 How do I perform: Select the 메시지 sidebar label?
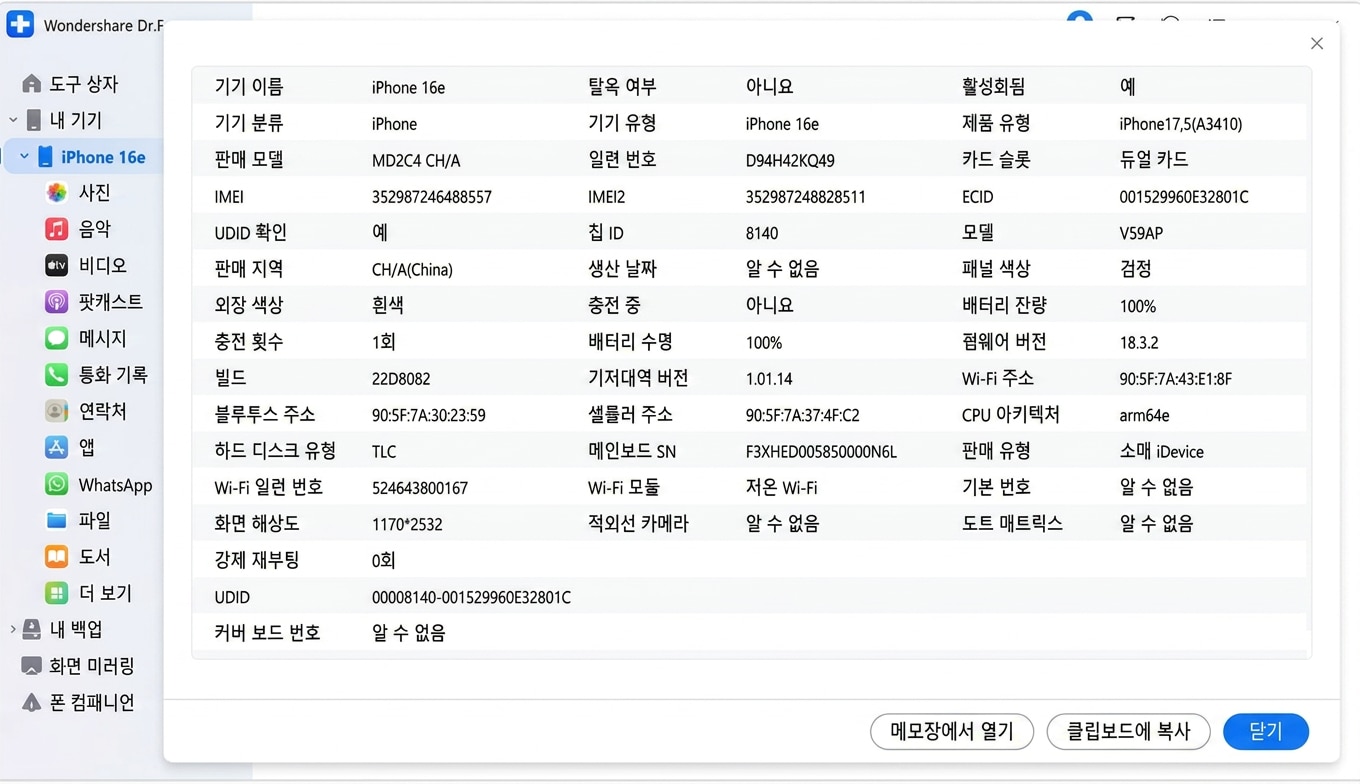103,338
